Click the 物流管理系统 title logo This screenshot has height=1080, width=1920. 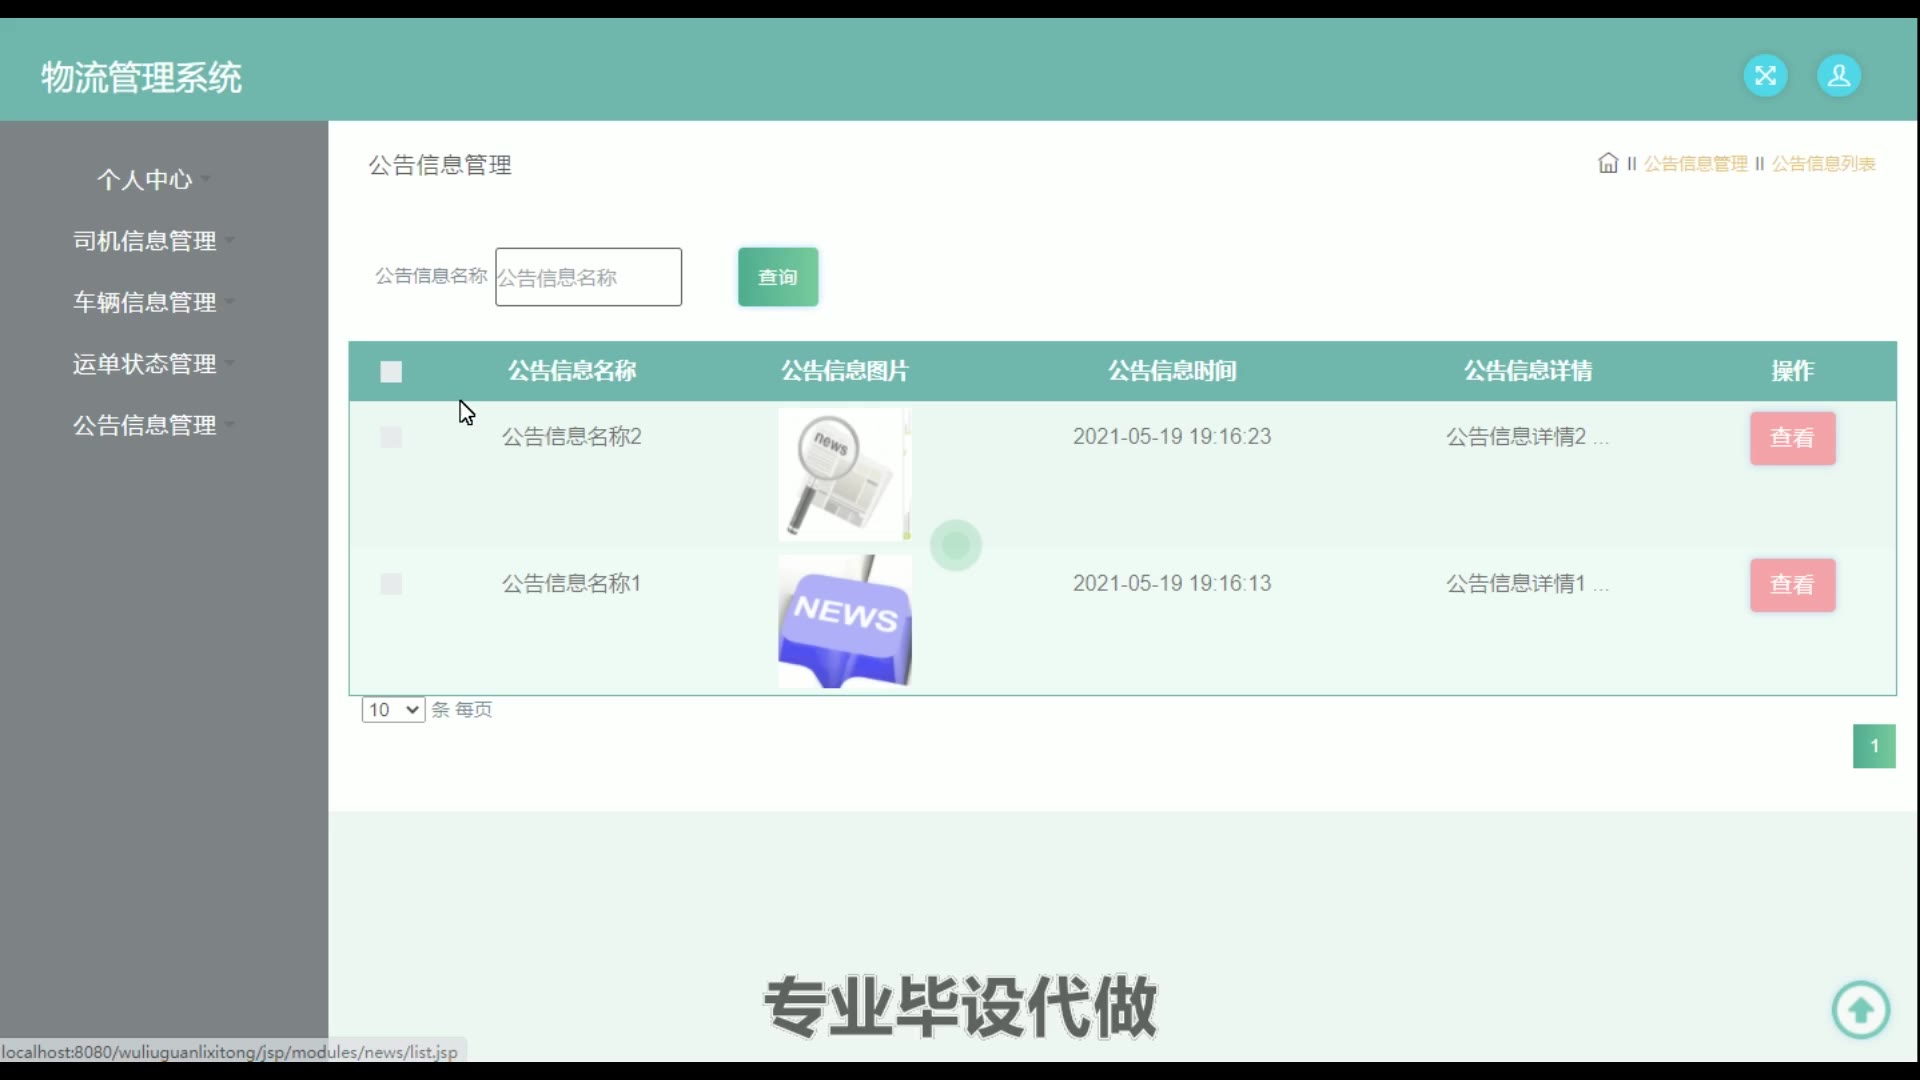click(141, 77)
